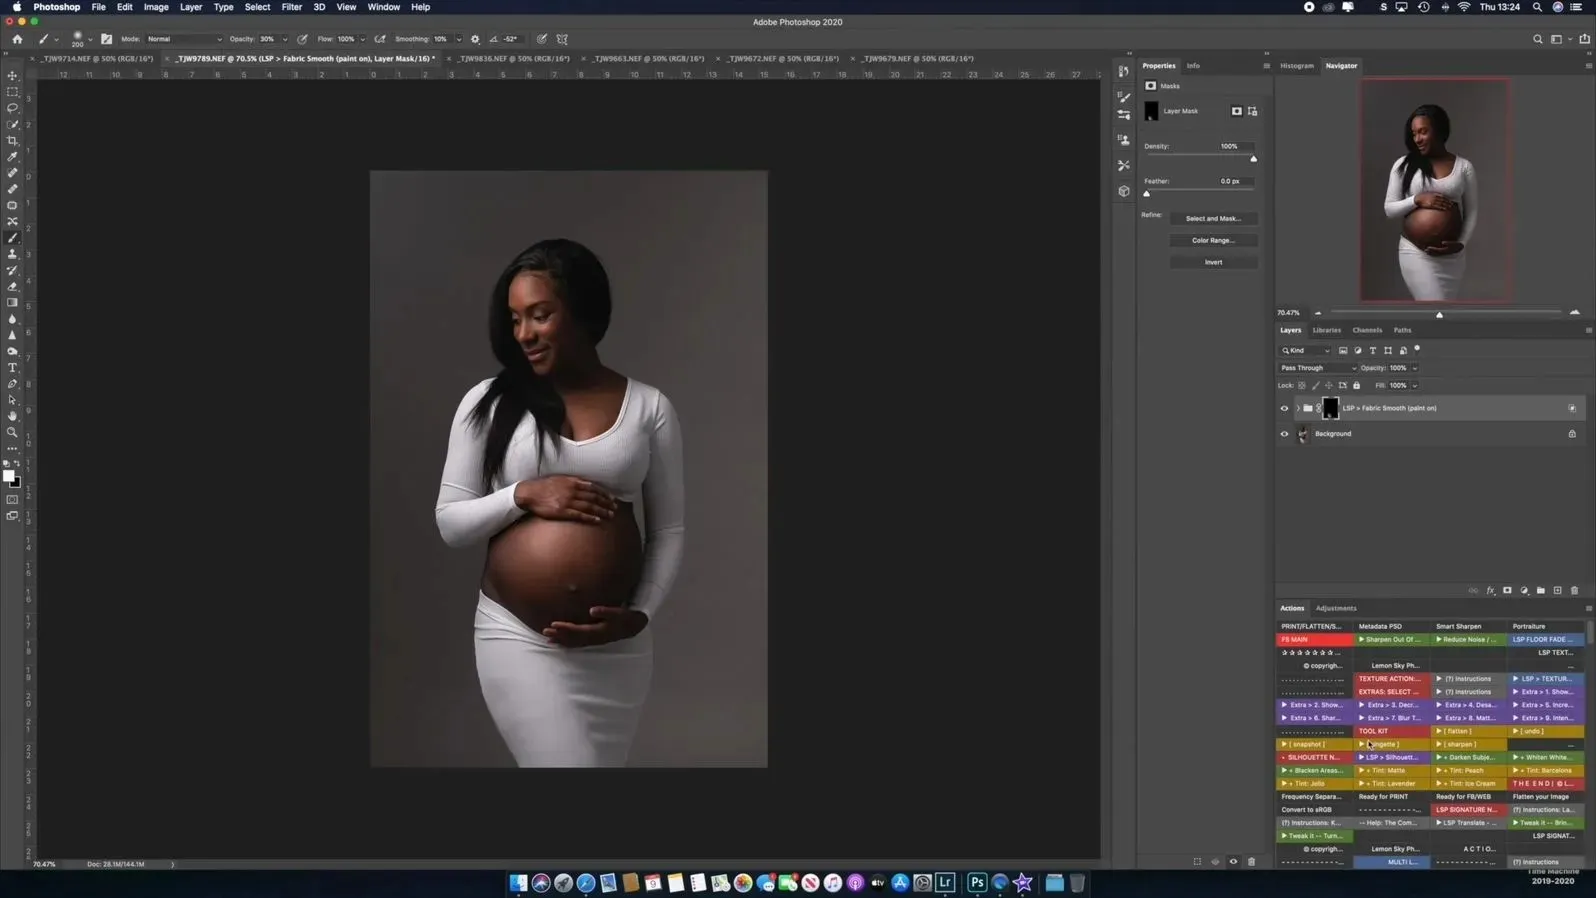The image size is (1596, 898).
Task: Select the Lasso tool
Action: (13, 108)
